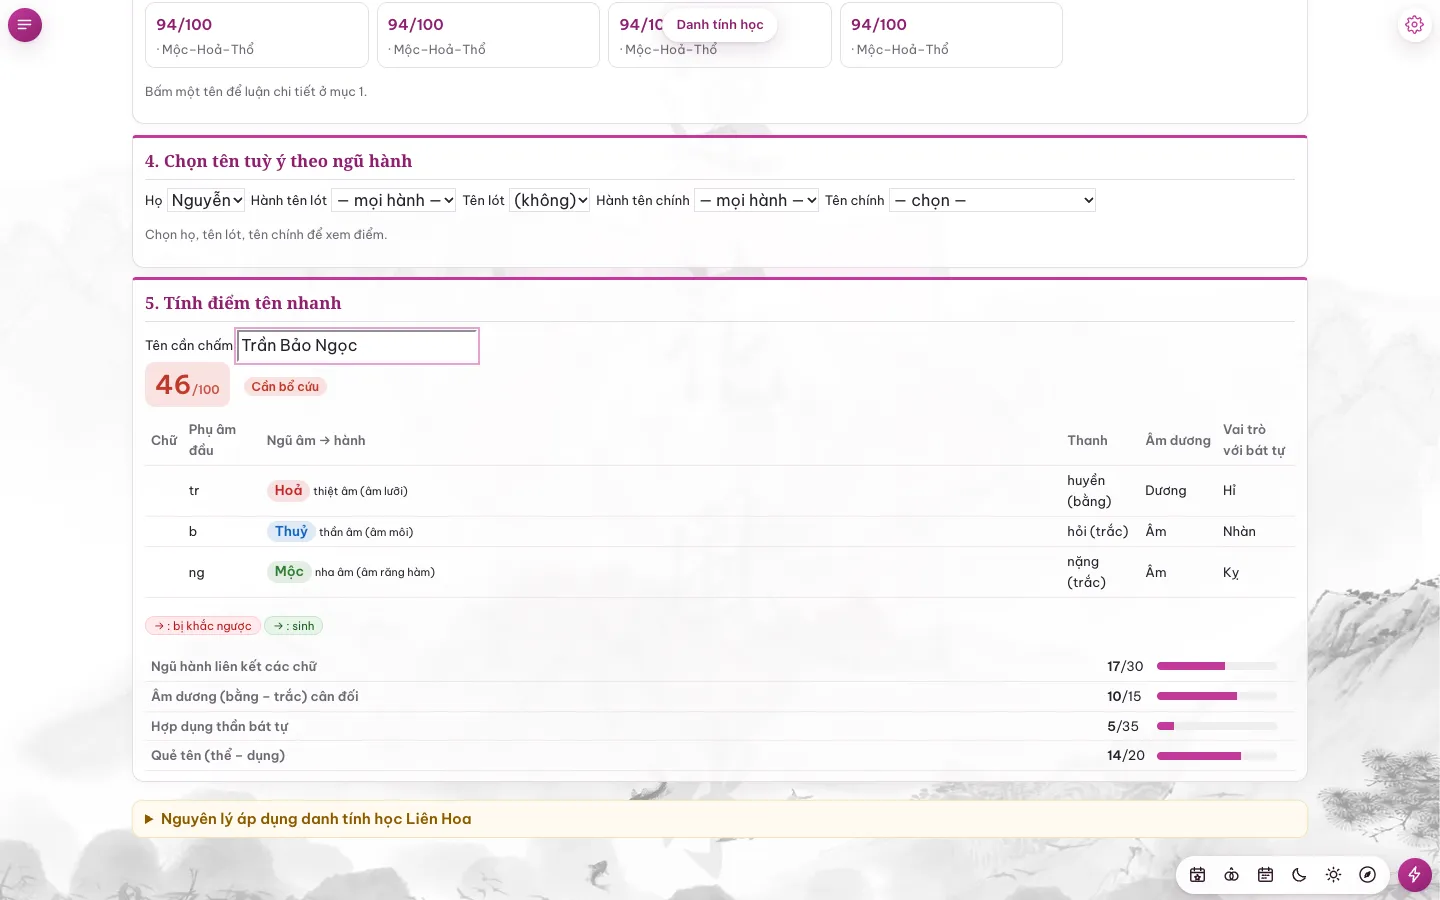Viewport: 1440px width, 900px height.
Task: Click the crescent moon icon
Action: click(1299, 875)
